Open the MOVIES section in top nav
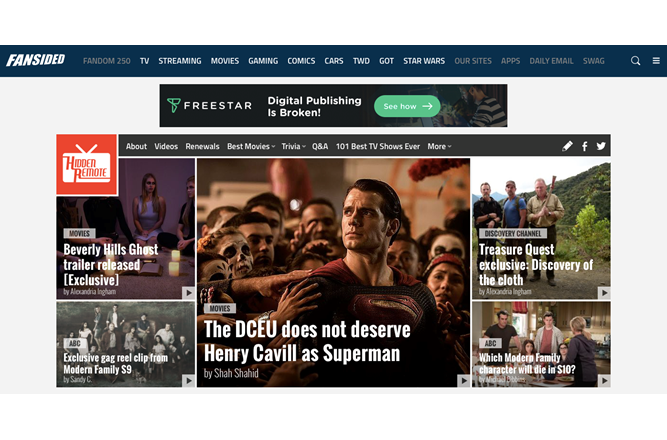Image resolution: width=667 pixels, height=440 pixels. coord(225,61)
